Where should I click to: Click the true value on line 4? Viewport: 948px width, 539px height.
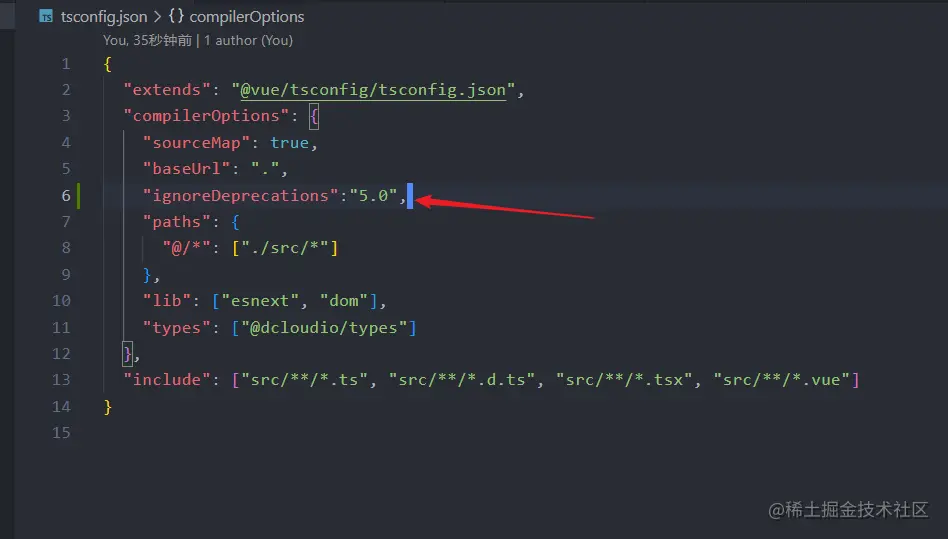point(290,143)
